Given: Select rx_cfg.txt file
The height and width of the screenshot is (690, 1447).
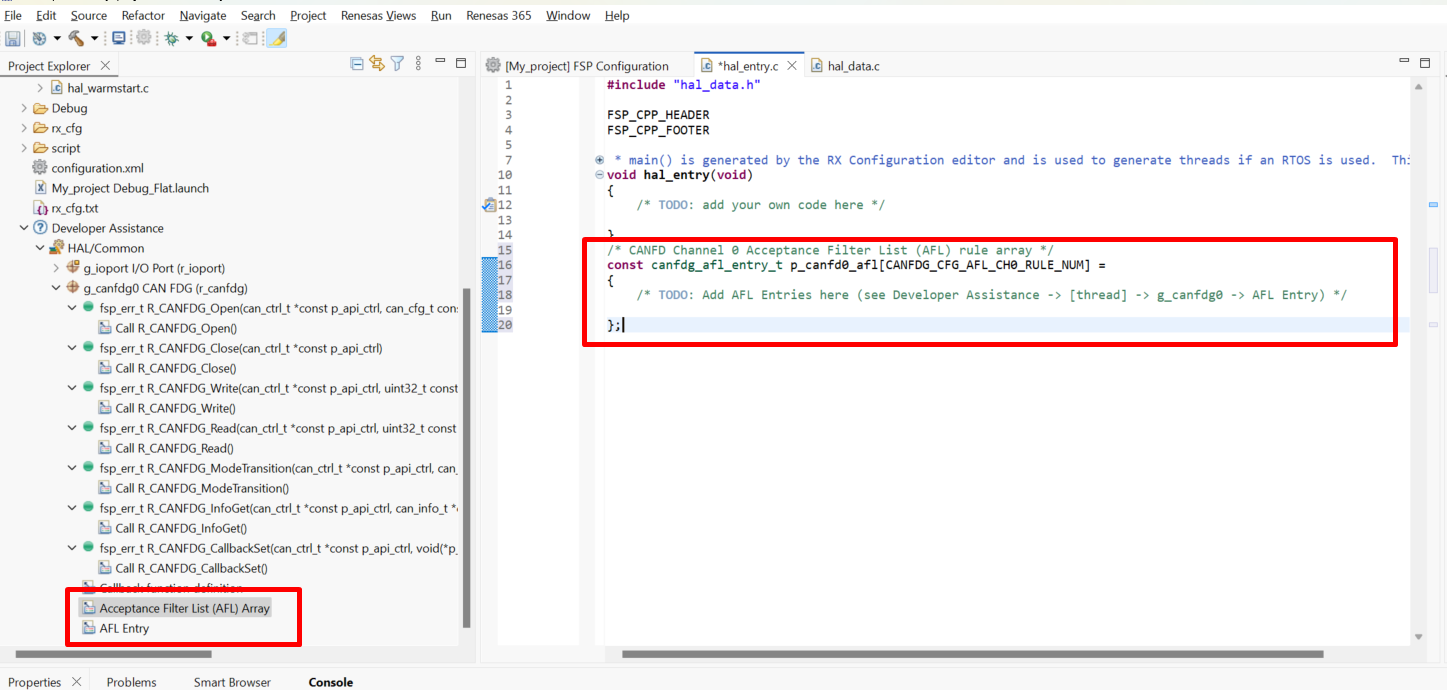Looking at the screenshot, I should (x=75, y=208).
